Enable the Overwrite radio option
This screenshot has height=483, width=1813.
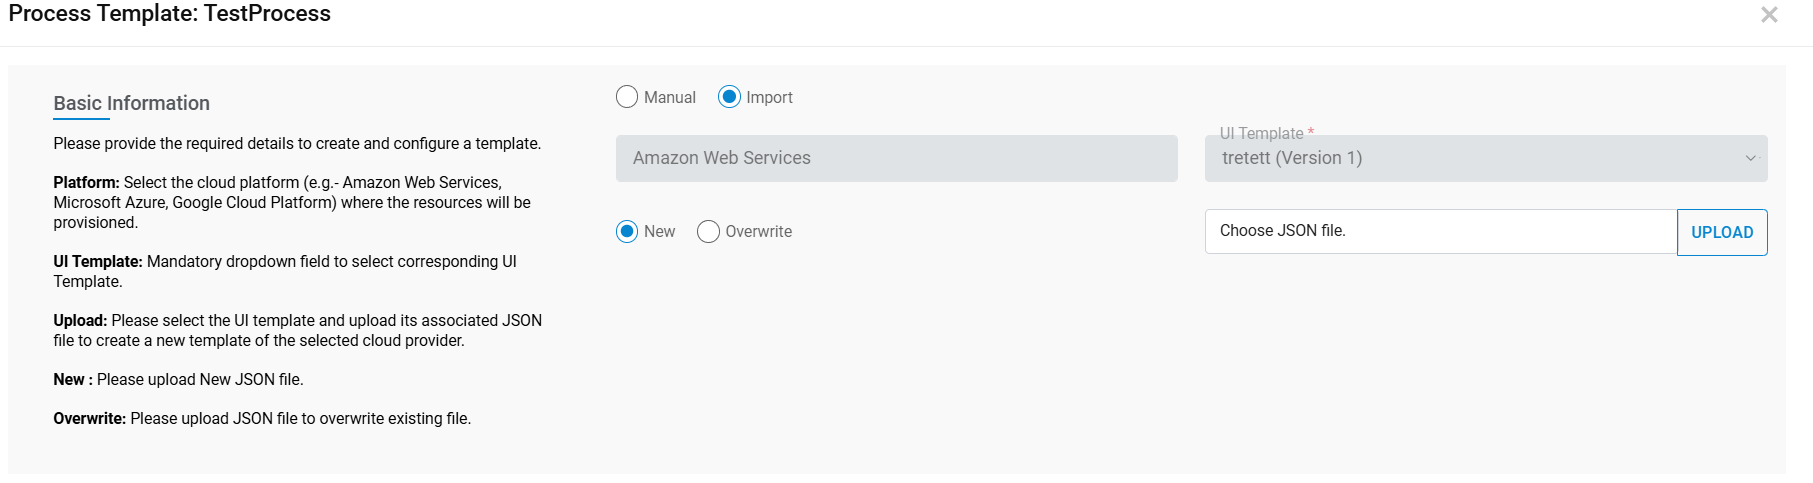(708, 232)
